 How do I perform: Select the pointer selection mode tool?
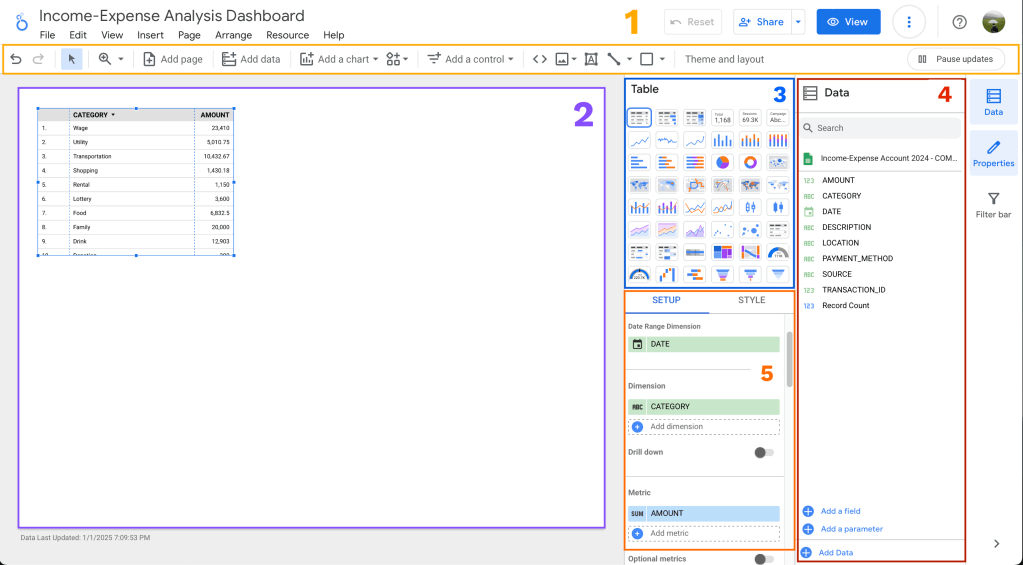[72, 59]
